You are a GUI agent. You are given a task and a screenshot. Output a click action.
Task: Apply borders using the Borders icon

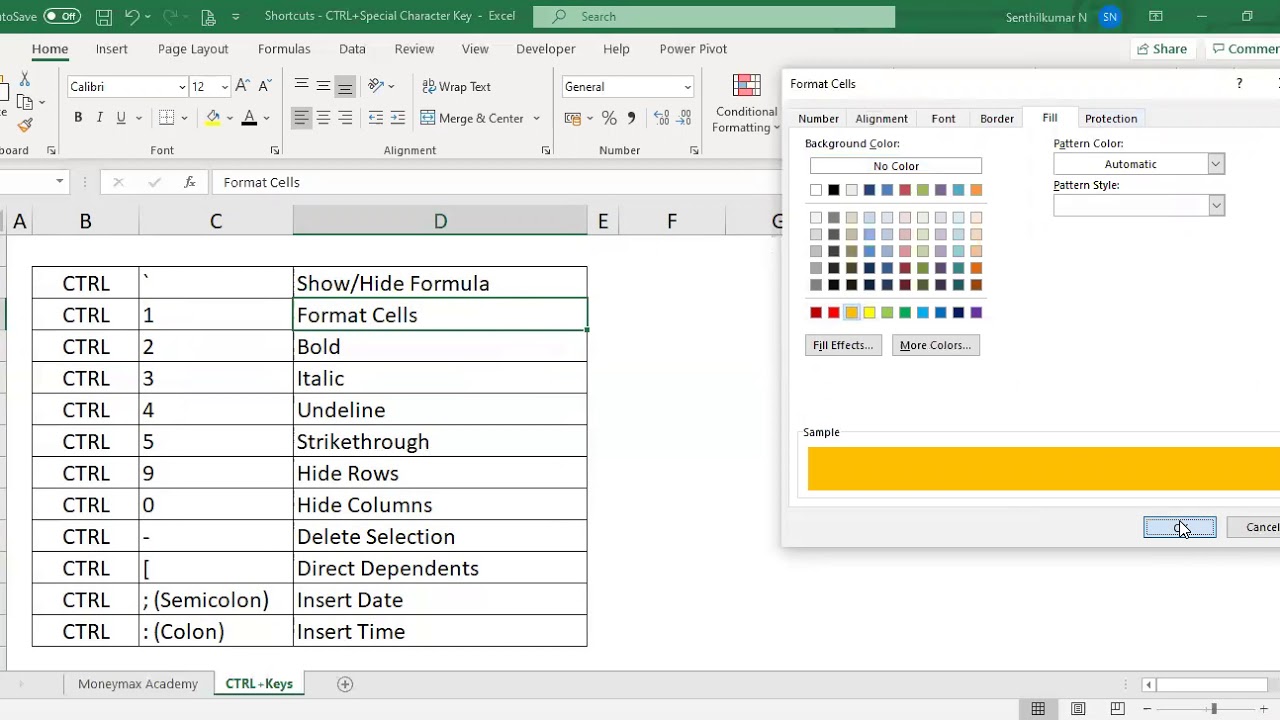pos(167,118)
